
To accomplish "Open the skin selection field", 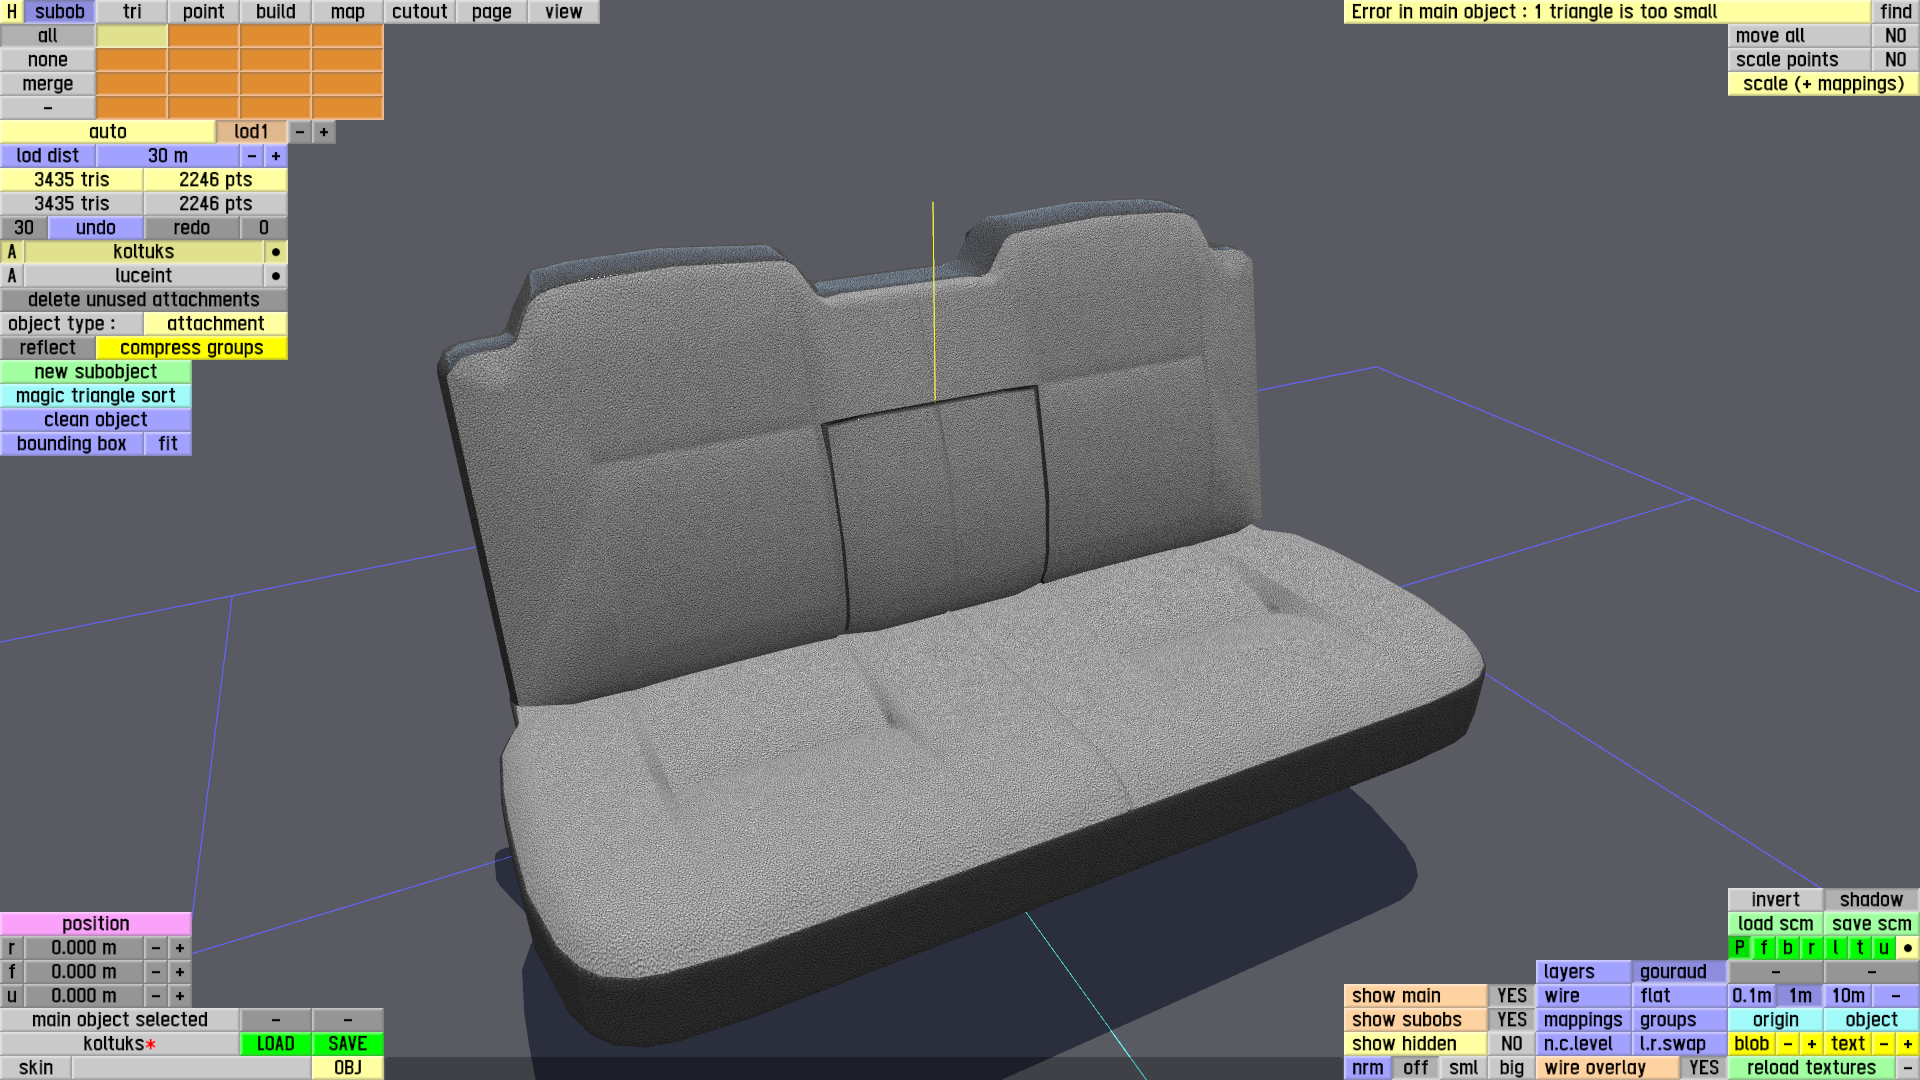I will [x=190, y=1068].
